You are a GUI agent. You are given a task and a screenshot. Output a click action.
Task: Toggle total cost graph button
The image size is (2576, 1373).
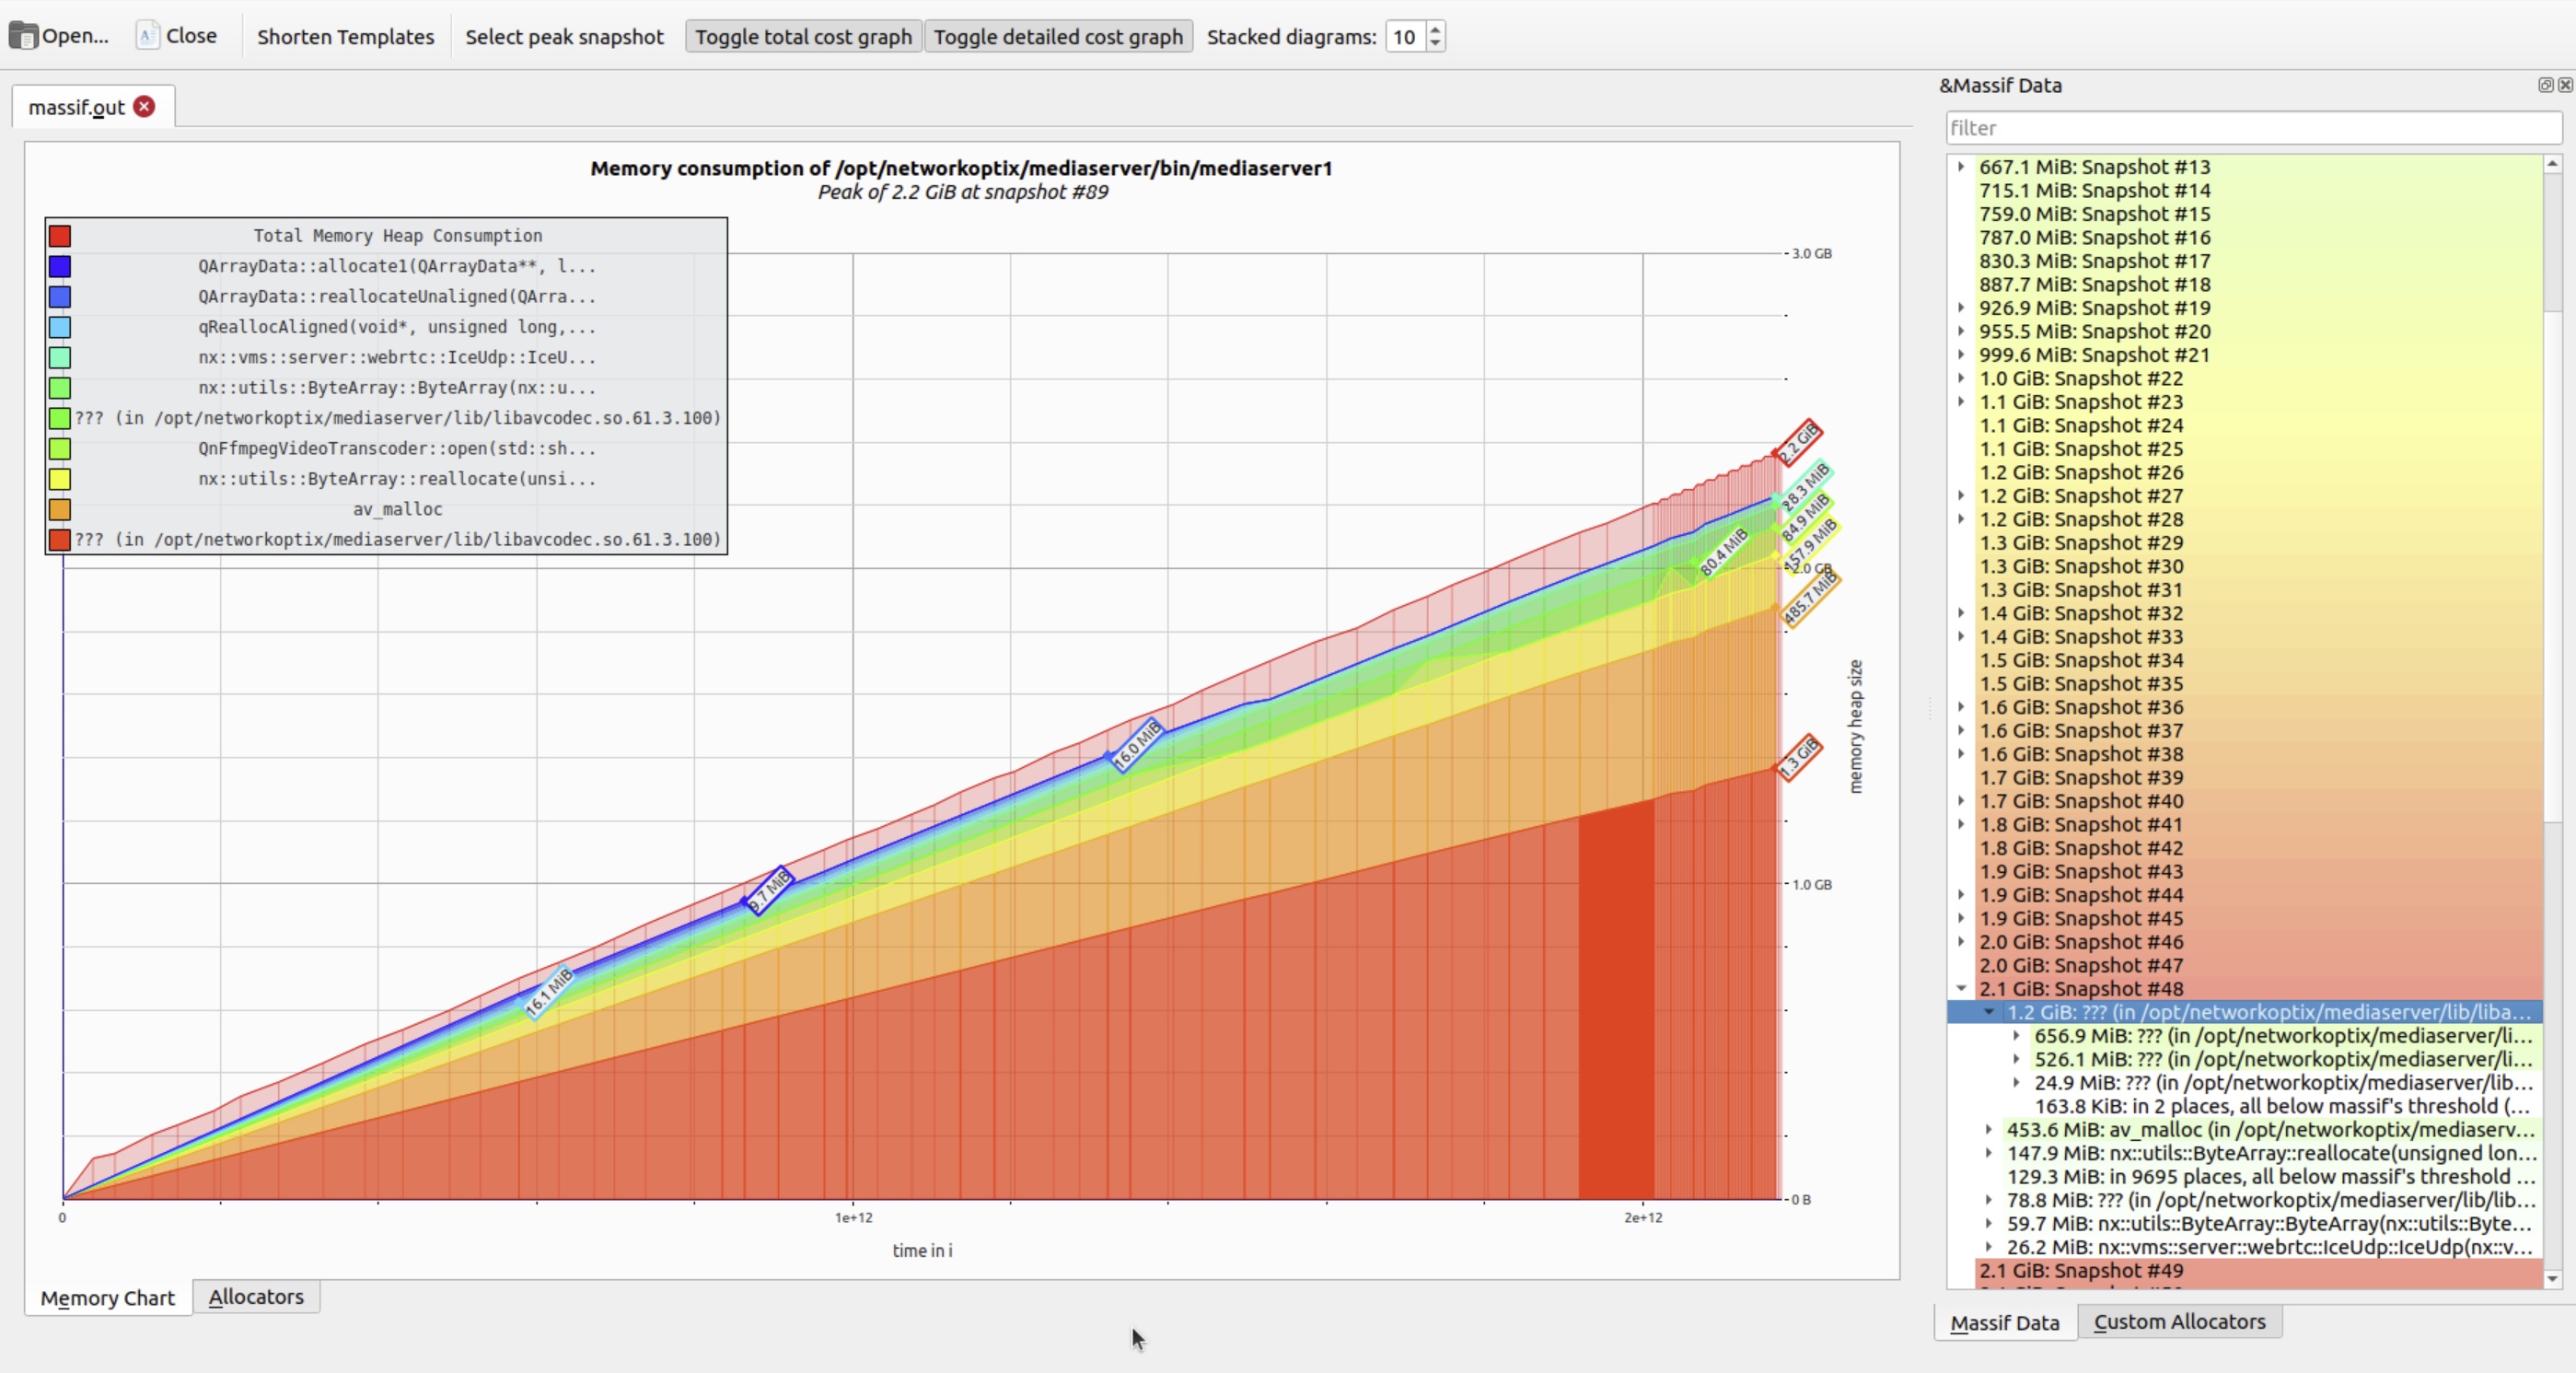pos(803,37)
